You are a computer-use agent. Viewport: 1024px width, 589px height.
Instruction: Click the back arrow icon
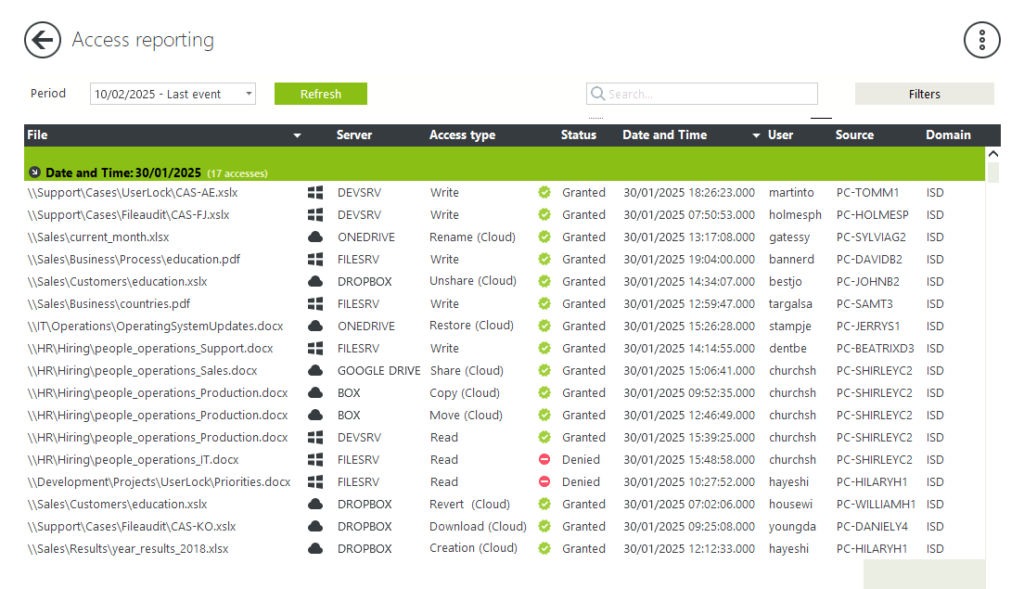click(42, 40)
